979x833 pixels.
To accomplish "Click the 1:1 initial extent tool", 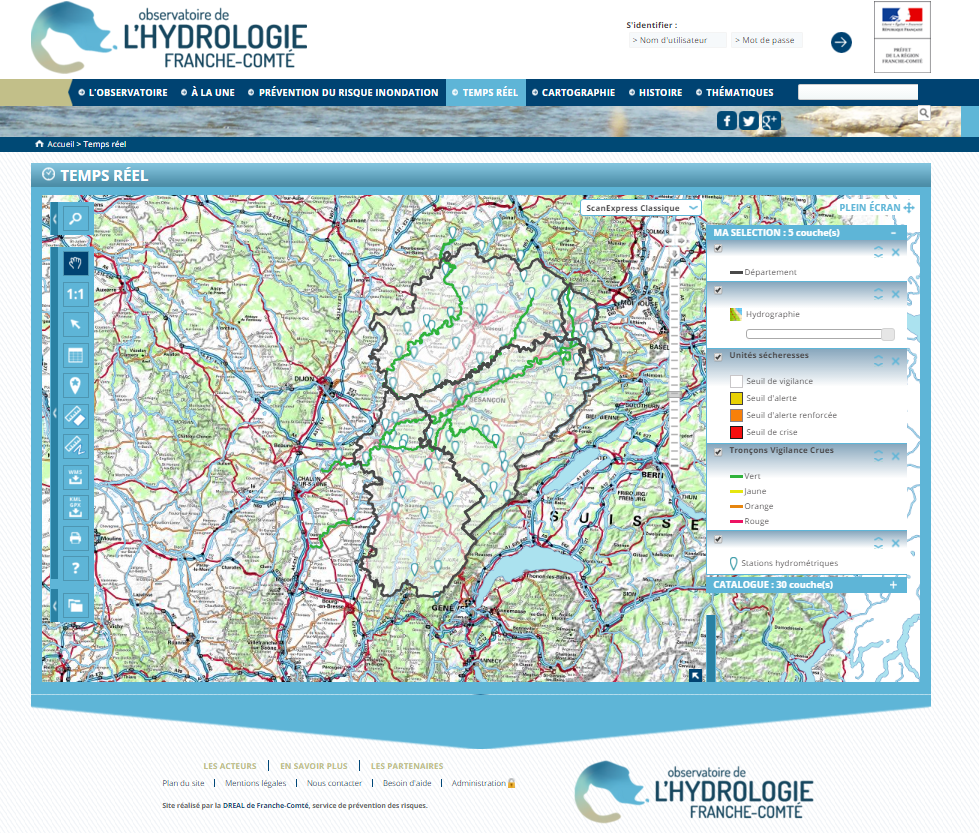I will tap(75, 294).
